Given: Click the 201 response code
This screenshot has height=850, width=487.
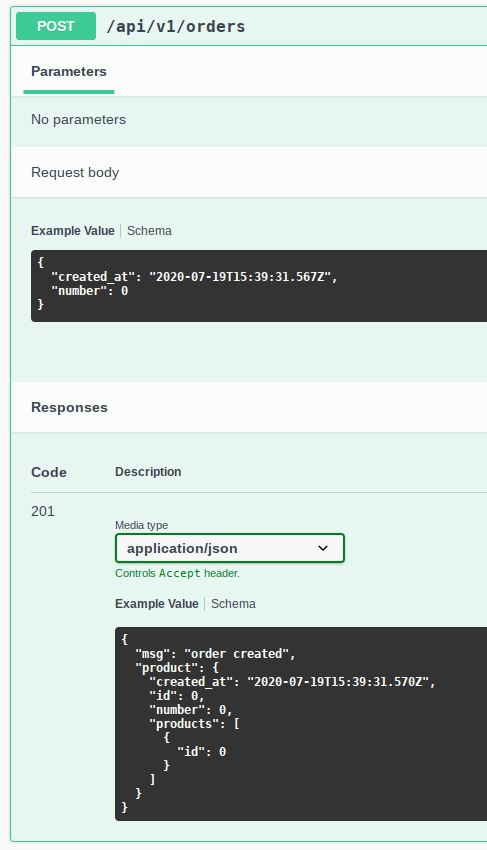Looking at the screenshot, I should point(43,511).
